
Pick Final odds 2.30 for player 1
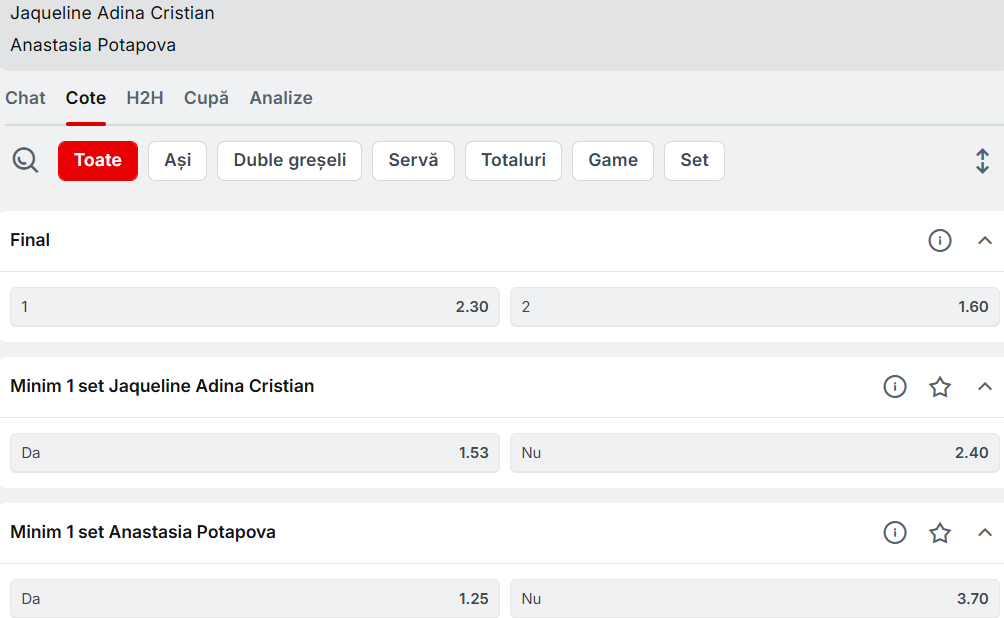pos(255,307)
